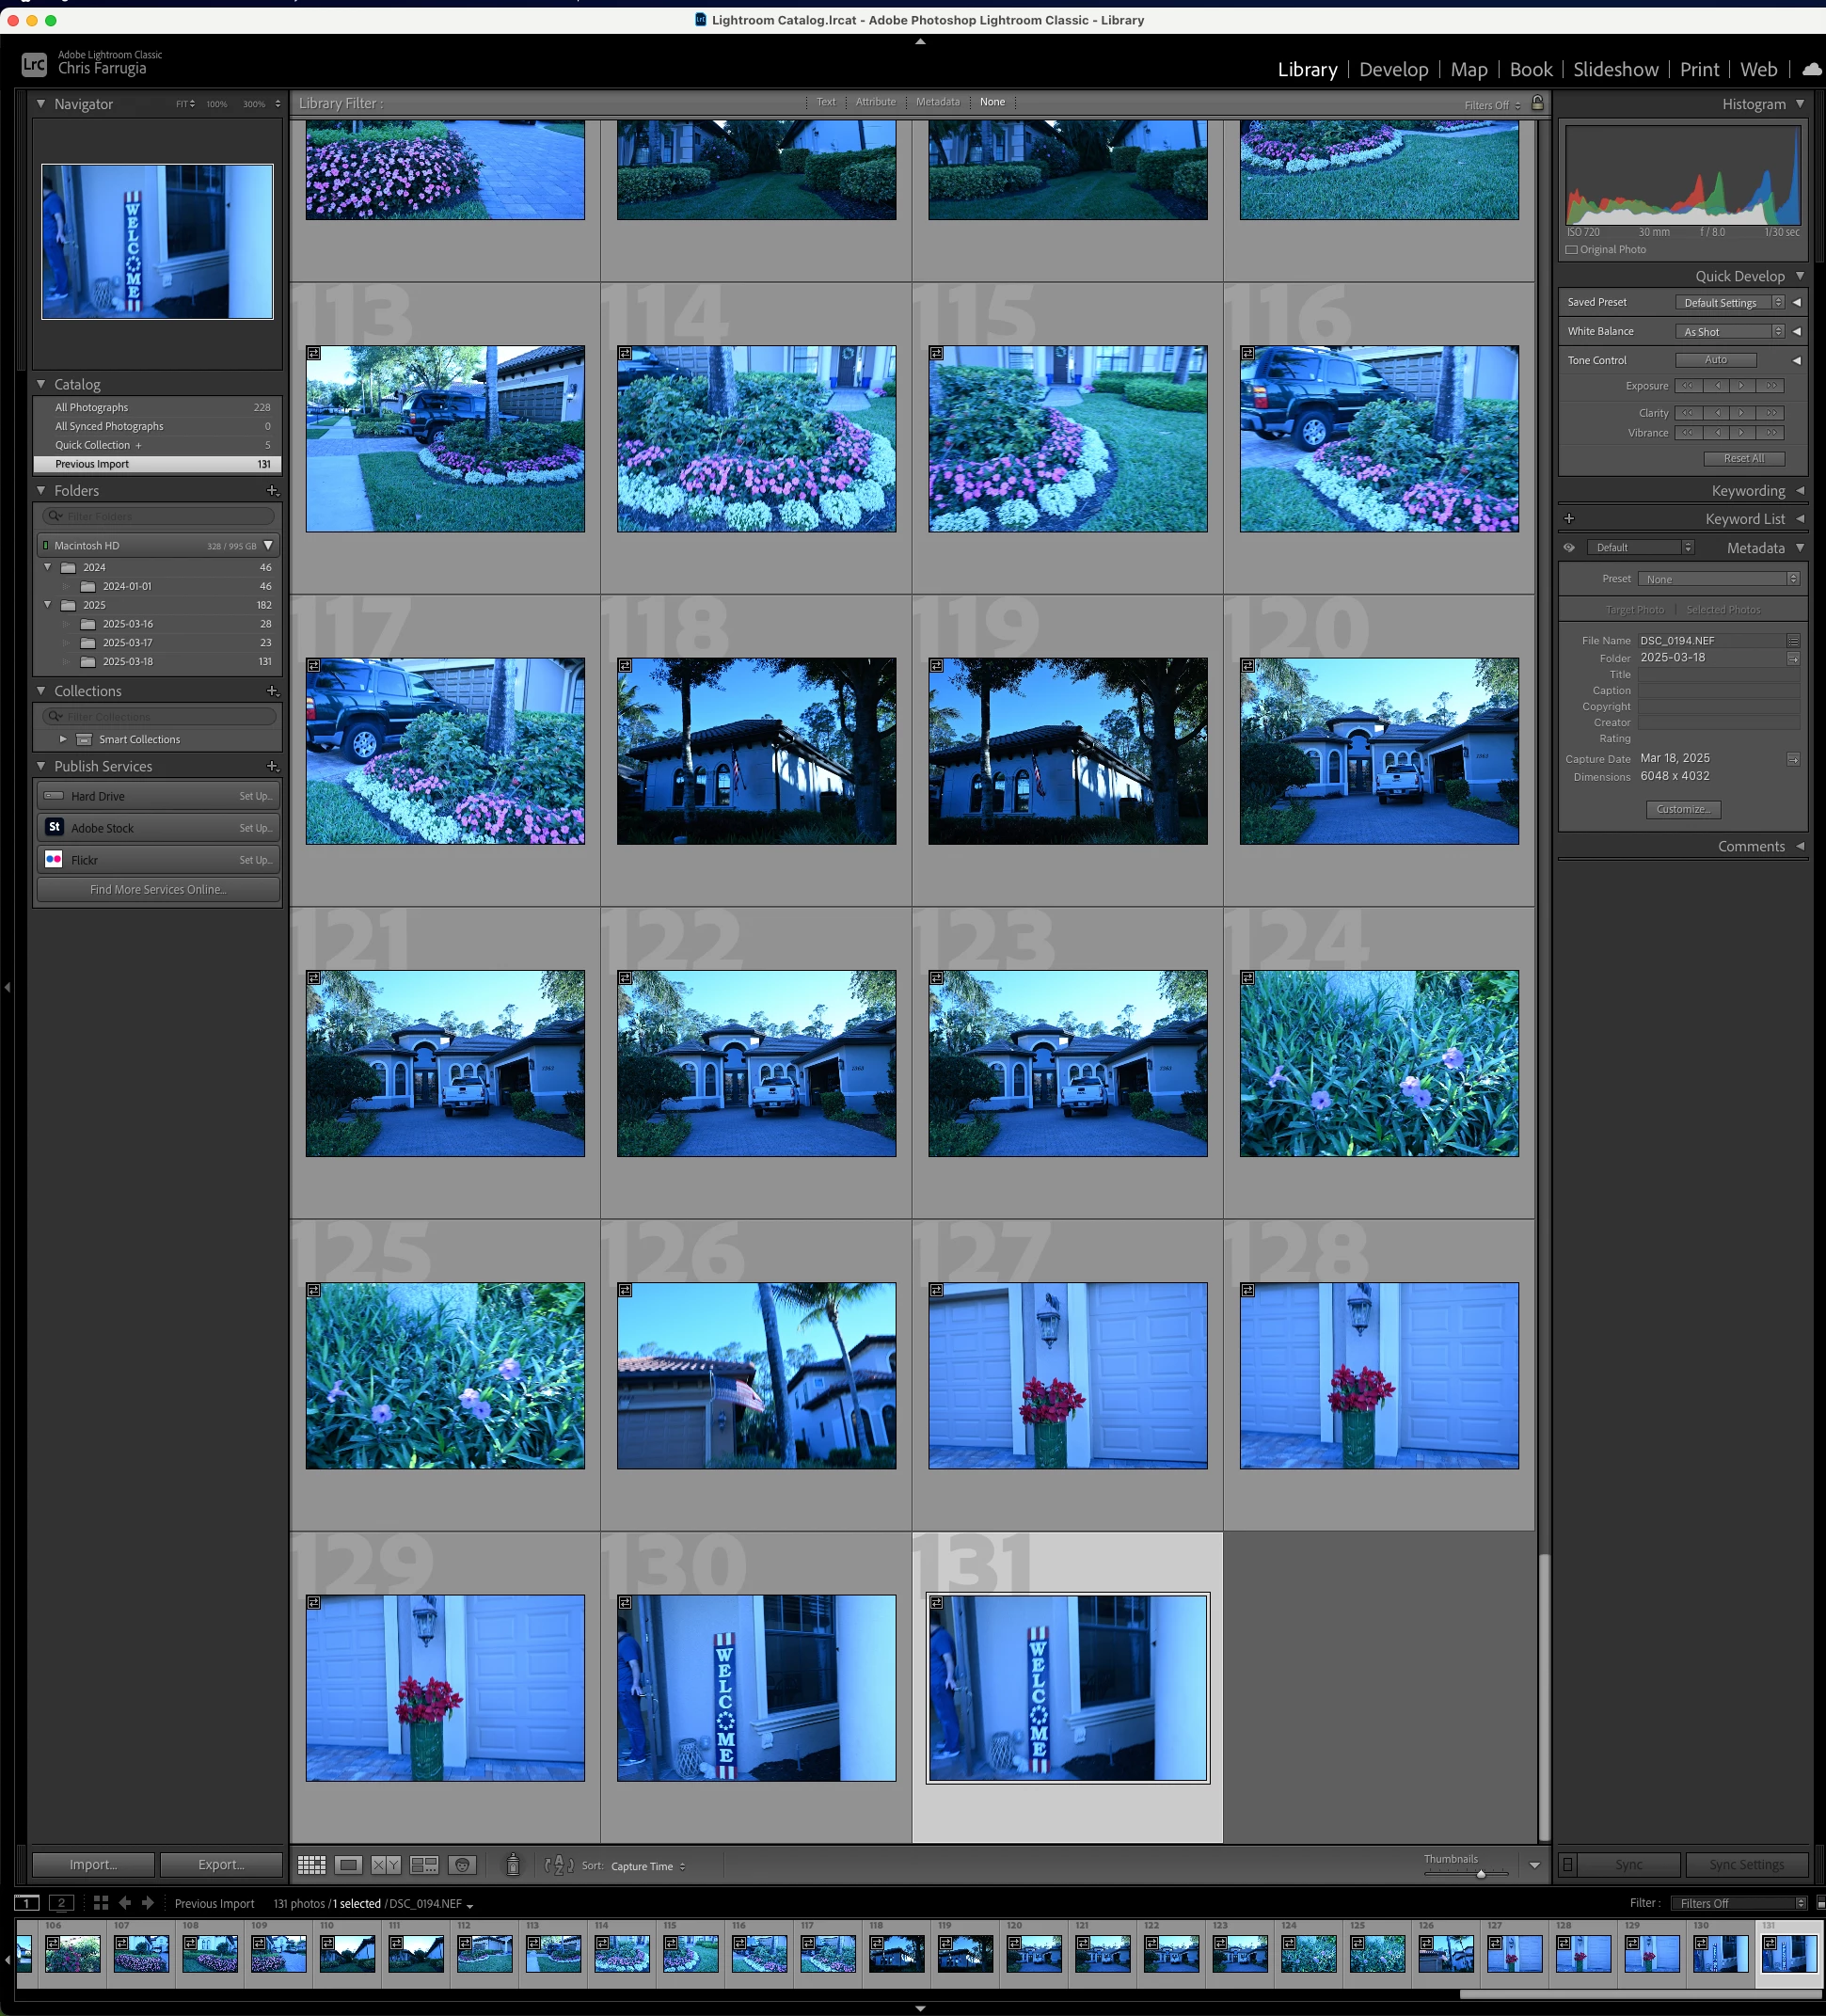
Task: Adjust the Thumbnails size slider
Action: 1481,1874
